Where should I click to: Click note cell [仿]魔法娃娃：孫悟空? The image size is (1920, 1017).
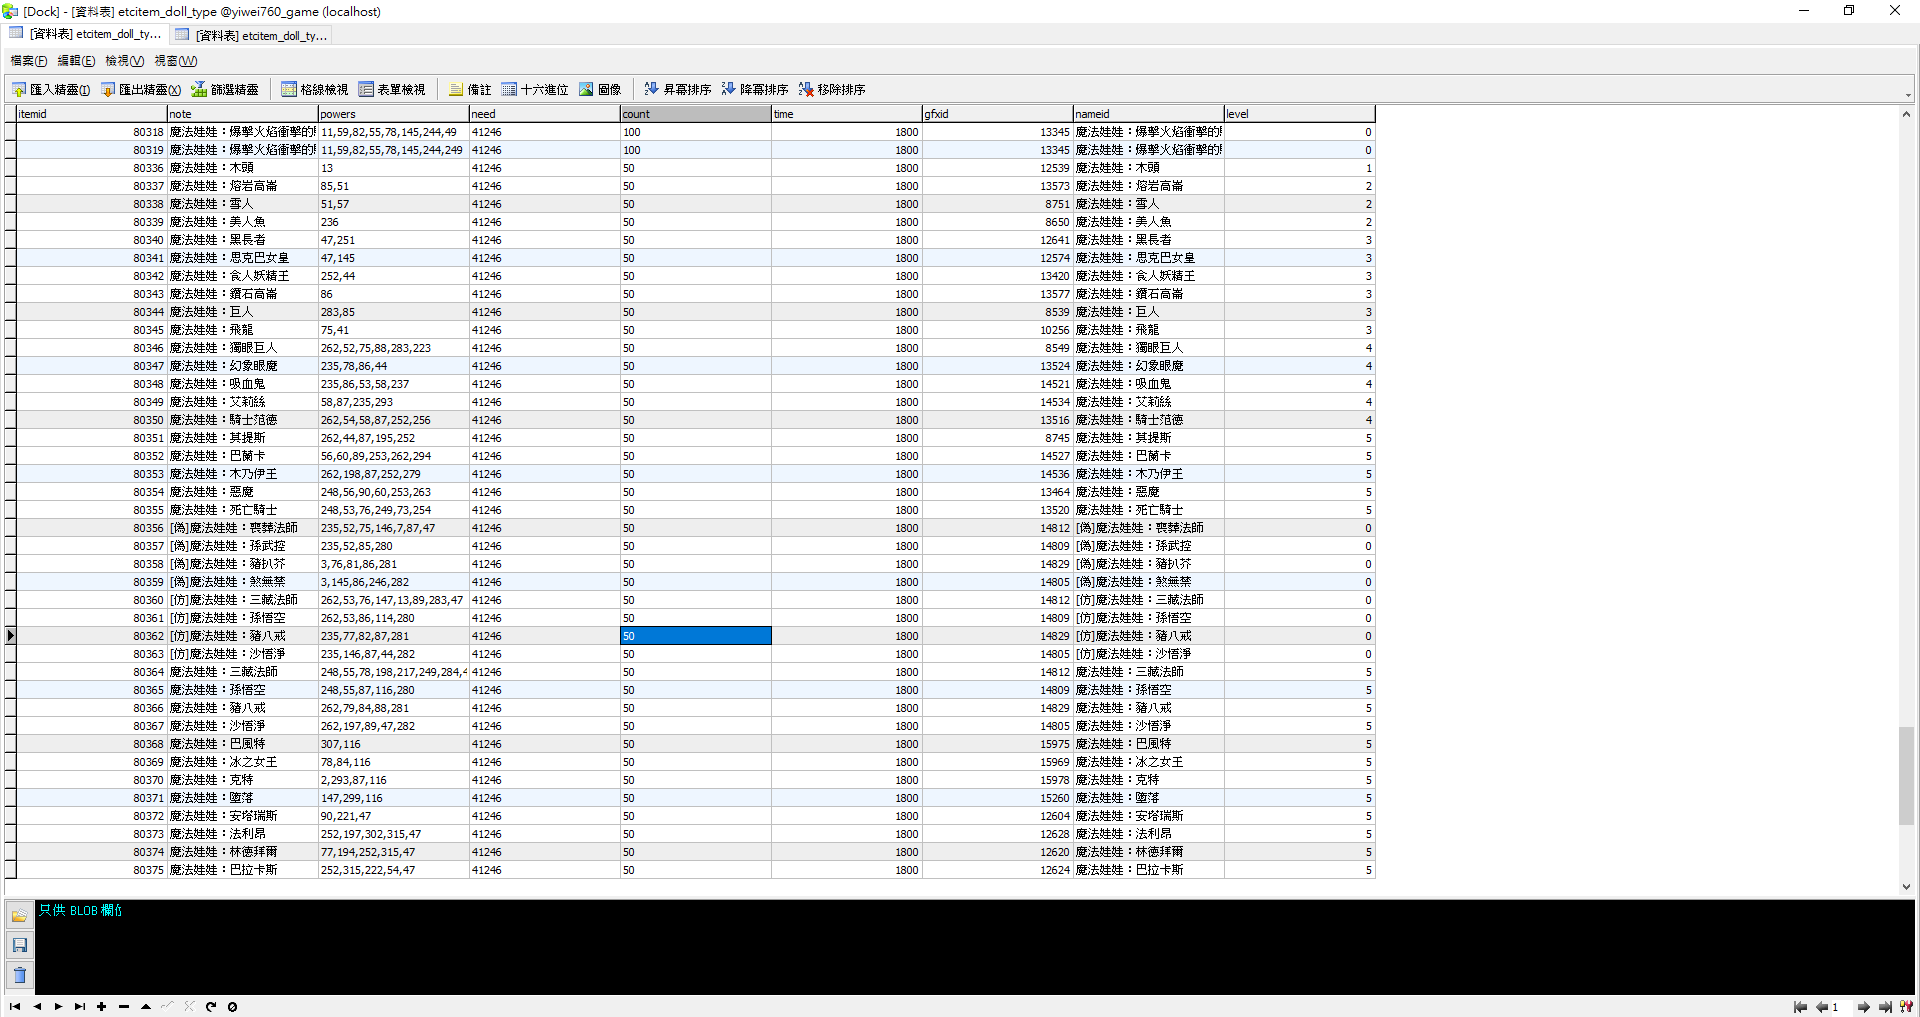tap(242, 618)
